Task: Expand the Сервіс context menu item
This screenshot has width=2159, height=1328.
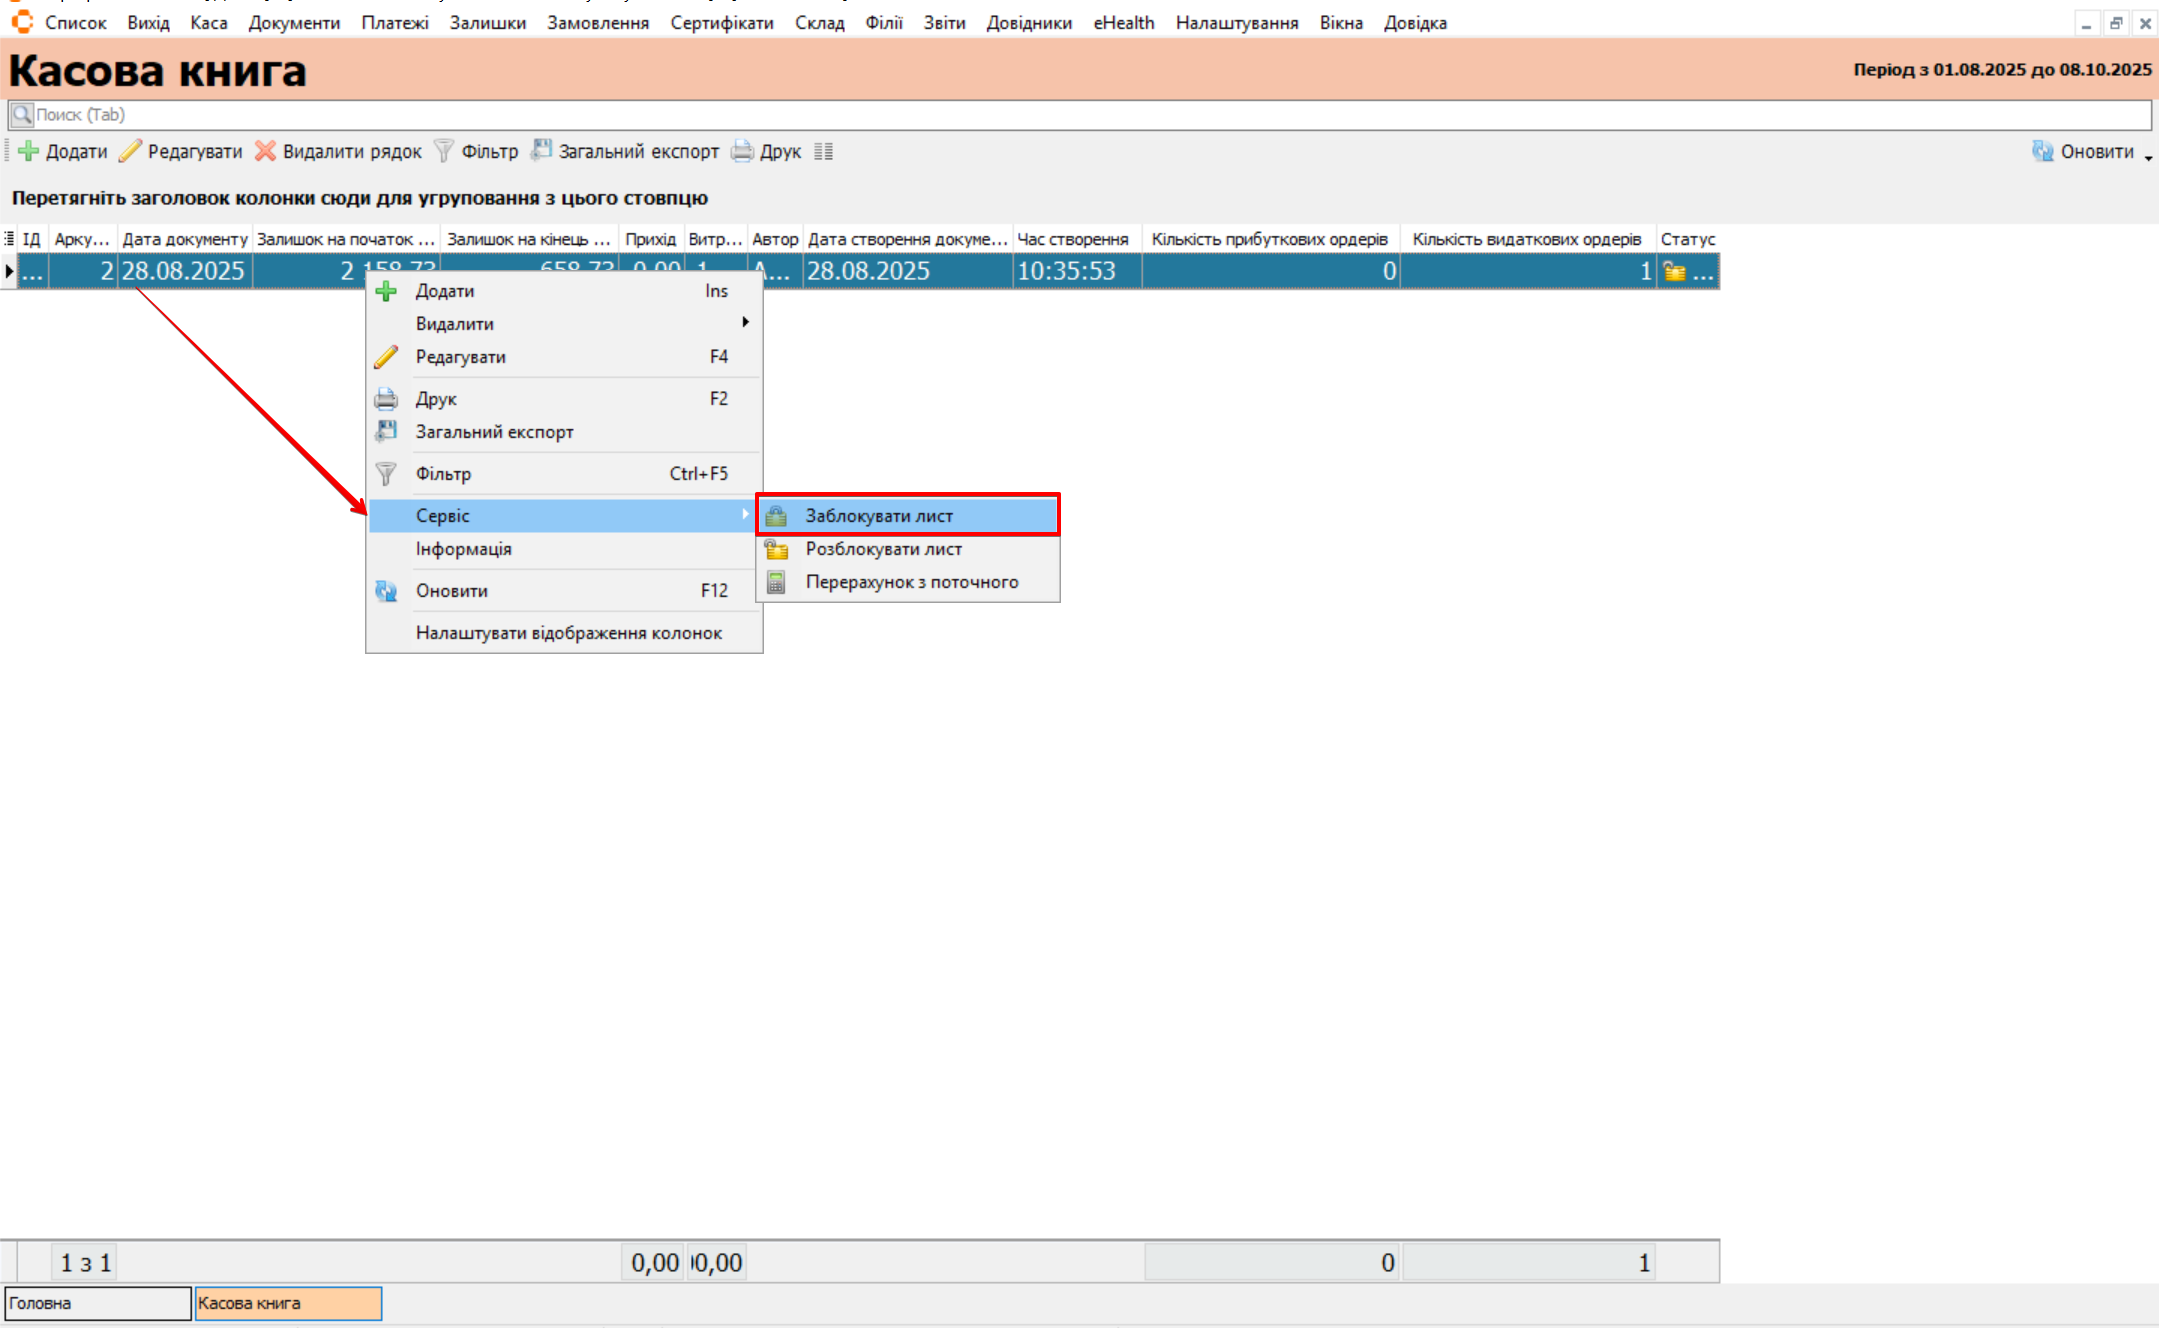Action: pos(442,516)
